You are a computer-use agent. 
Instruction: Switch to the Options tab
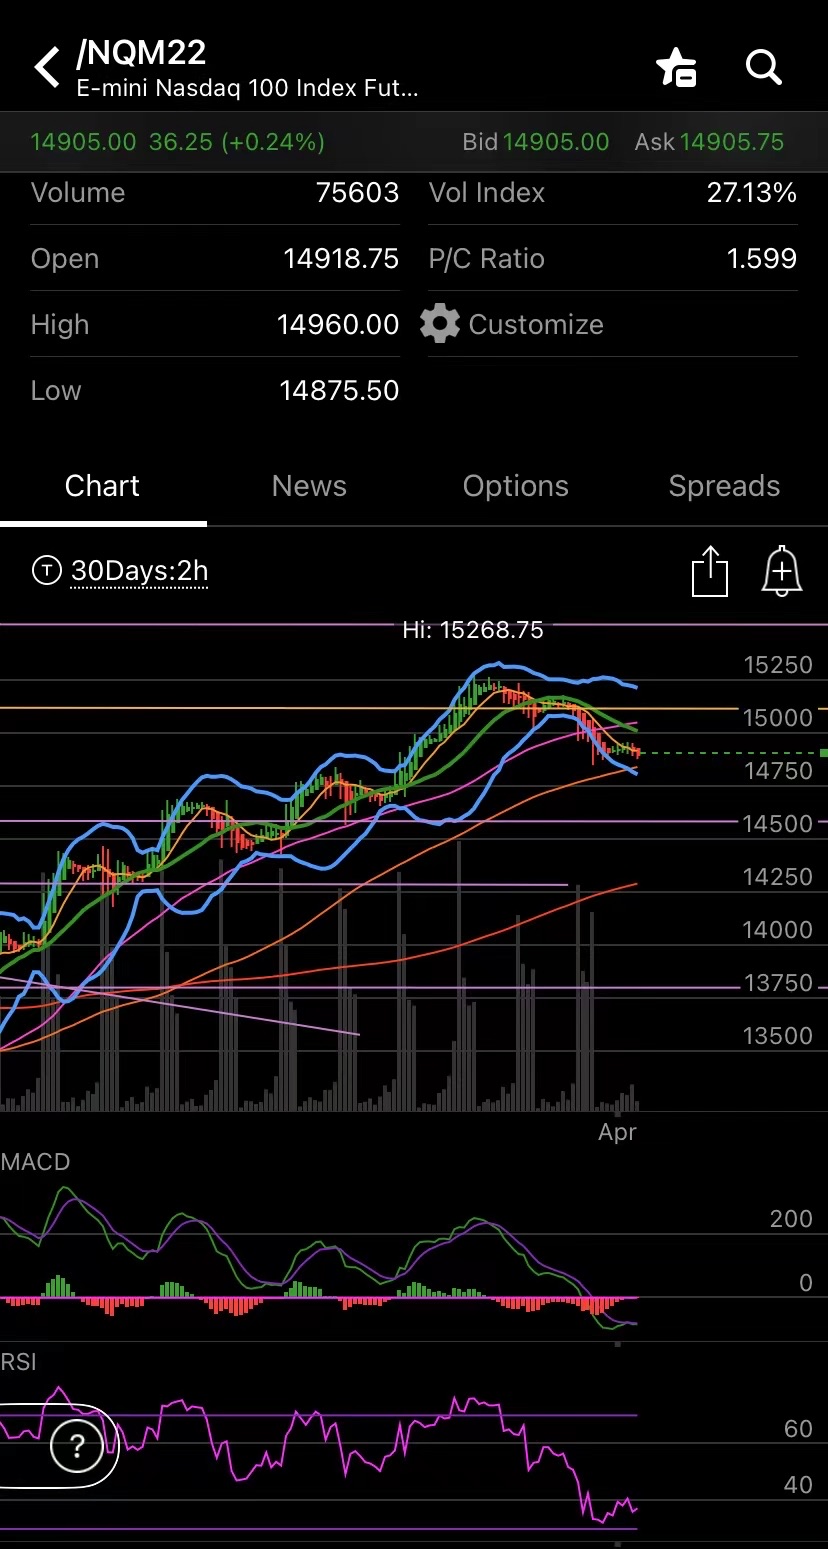coord(515,486)
